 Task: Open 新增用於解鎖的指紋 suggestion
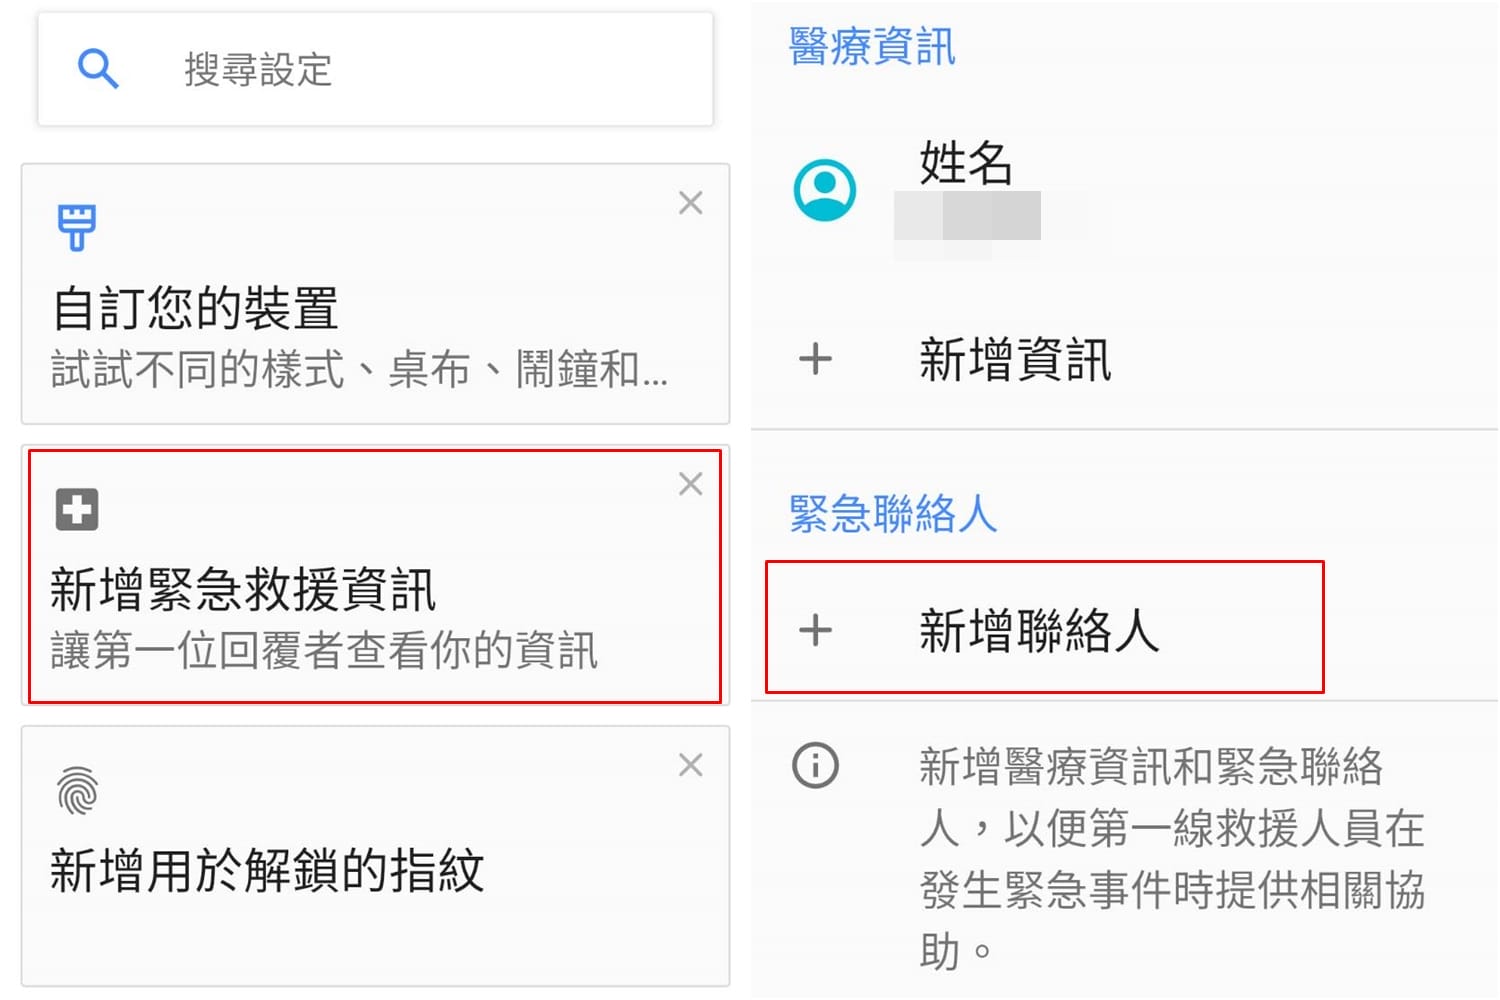point(375,857)
